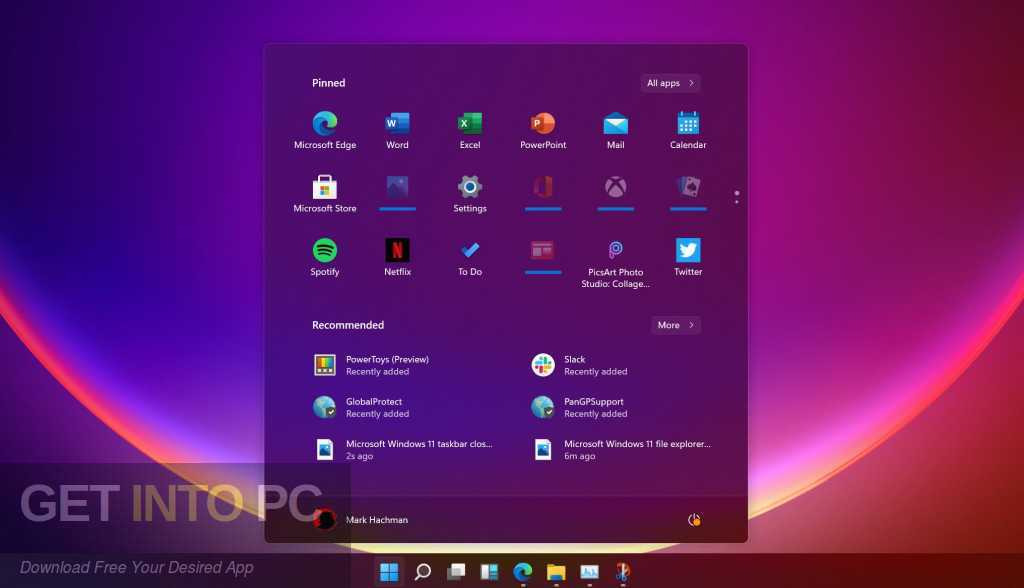Open the Calender pinned app
The image size is (1024, 588).
click(x=688, y=131)
